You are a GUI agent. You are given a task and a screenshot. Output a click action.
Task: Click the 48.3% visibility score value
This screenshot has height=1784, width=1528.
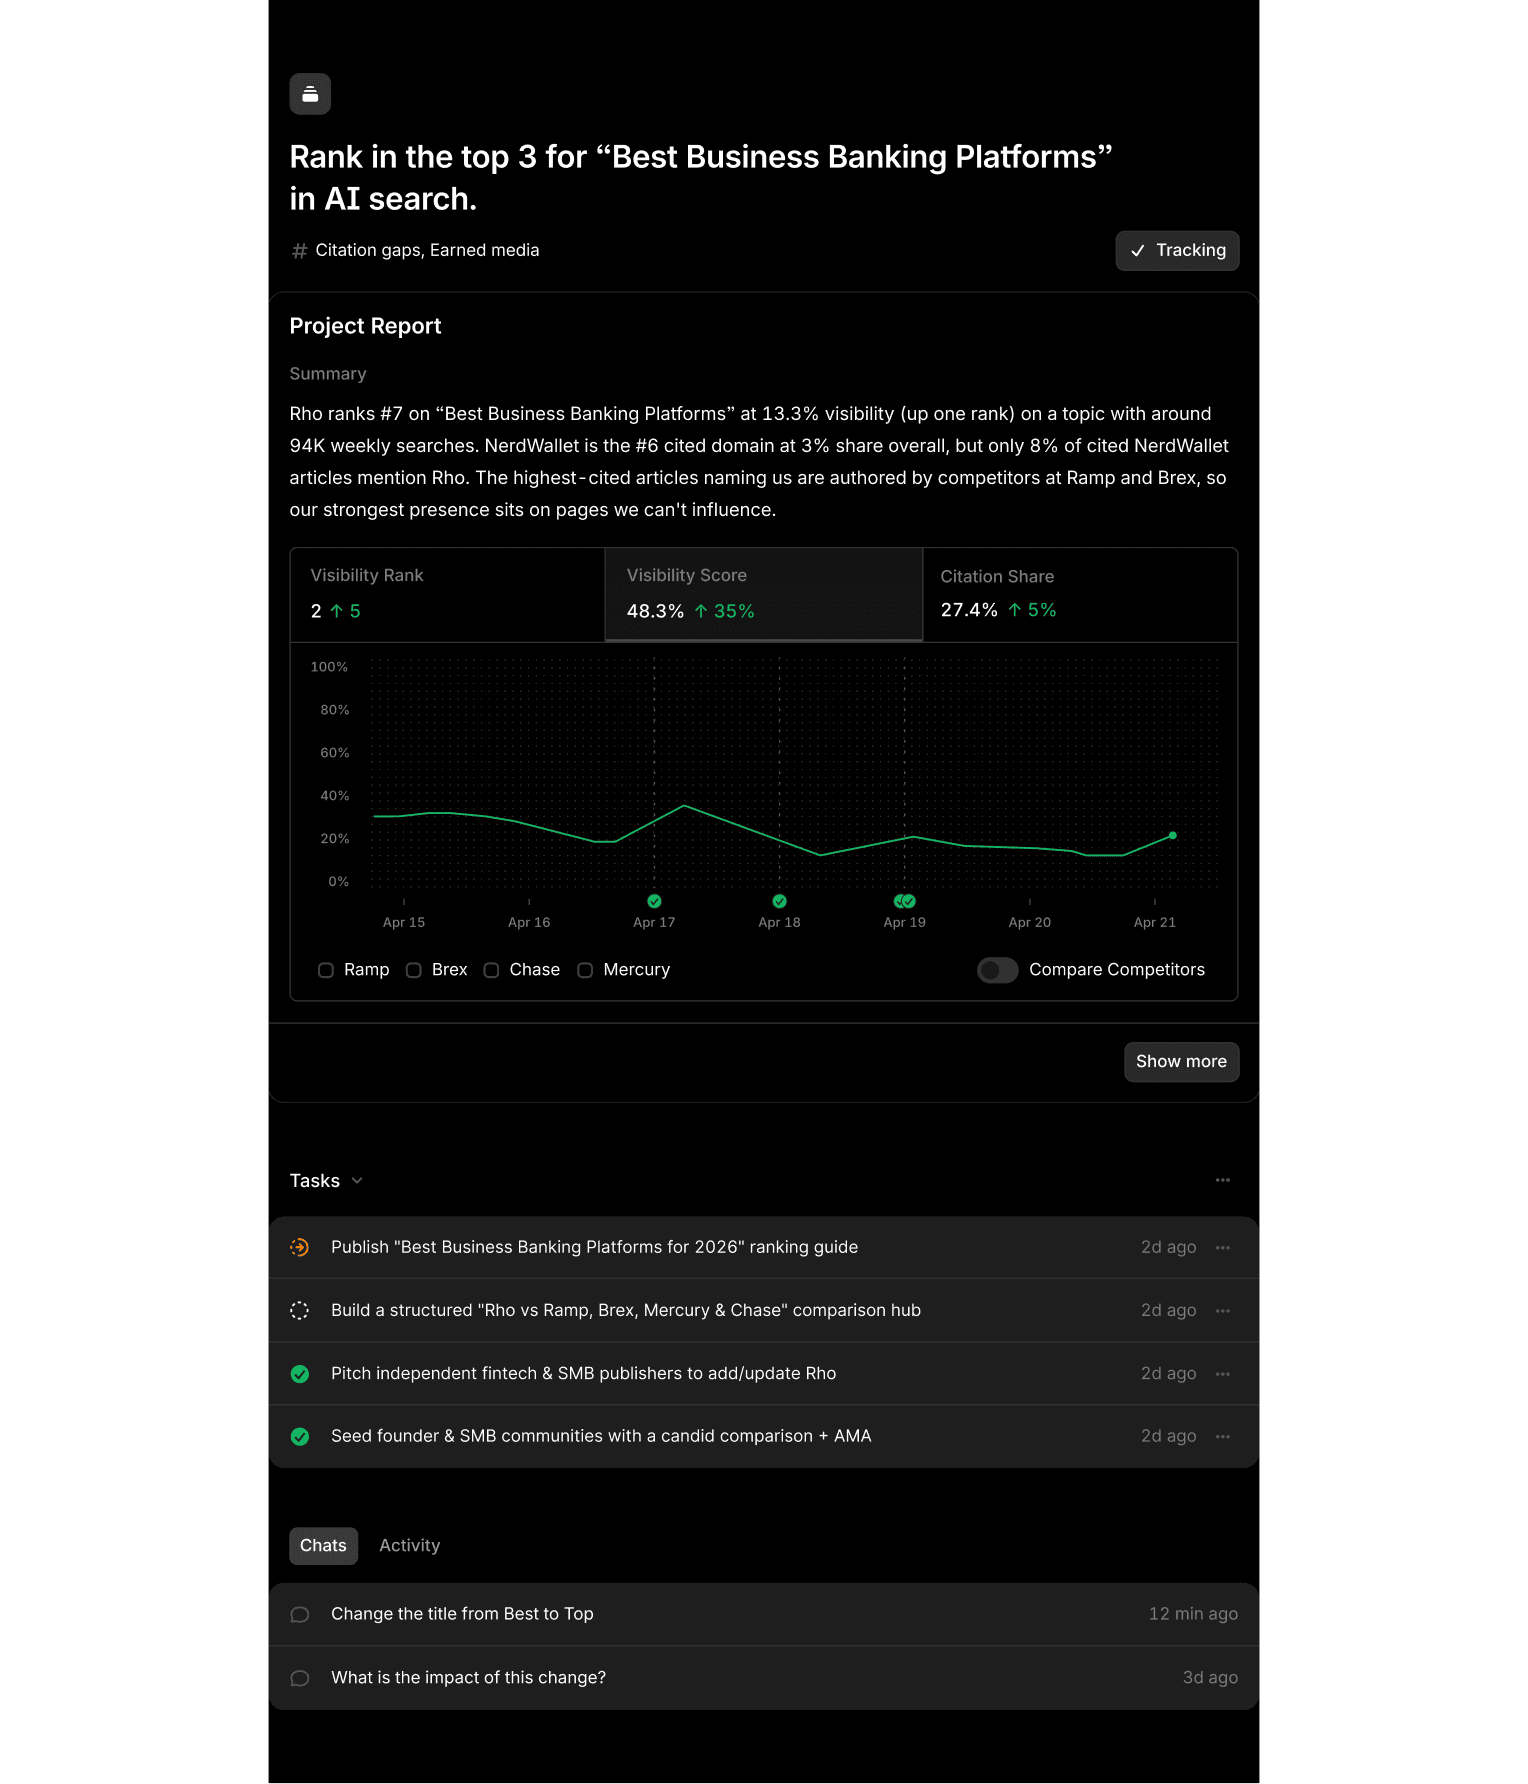(x=655, y=611)
